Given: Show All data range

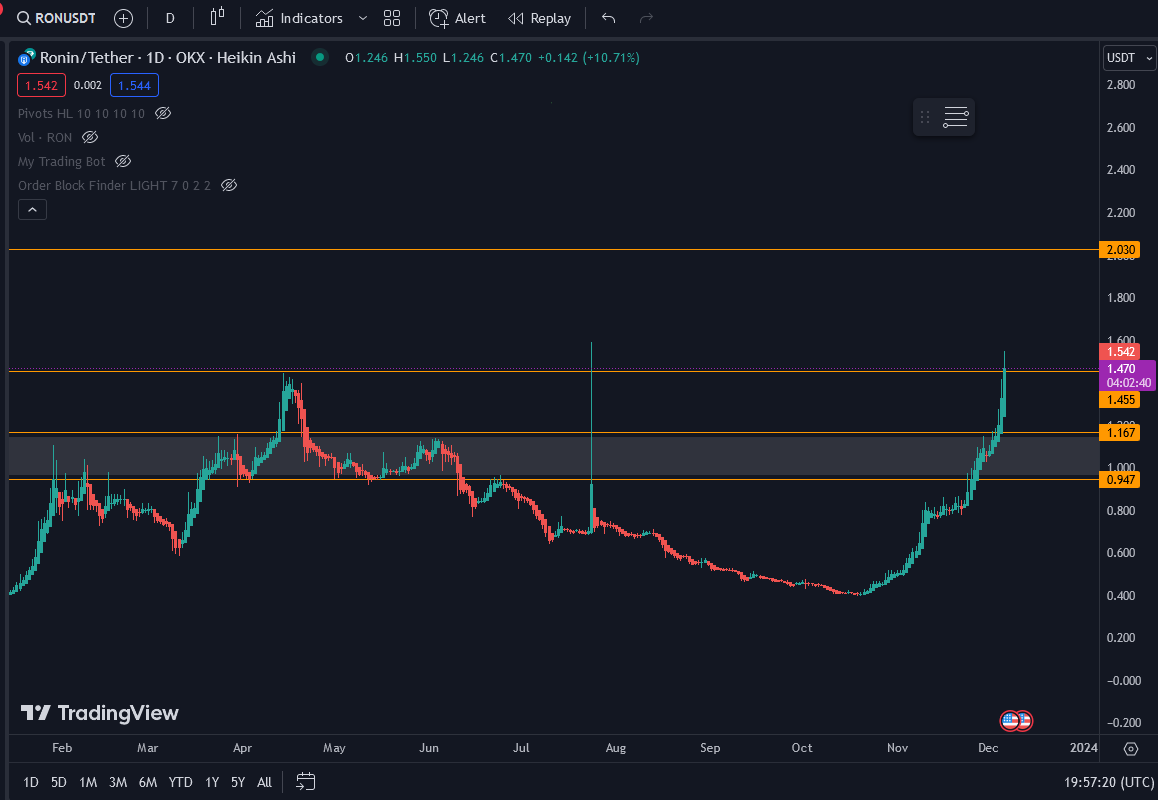Looking at the screenshot, I should click(x=264, y=782).
